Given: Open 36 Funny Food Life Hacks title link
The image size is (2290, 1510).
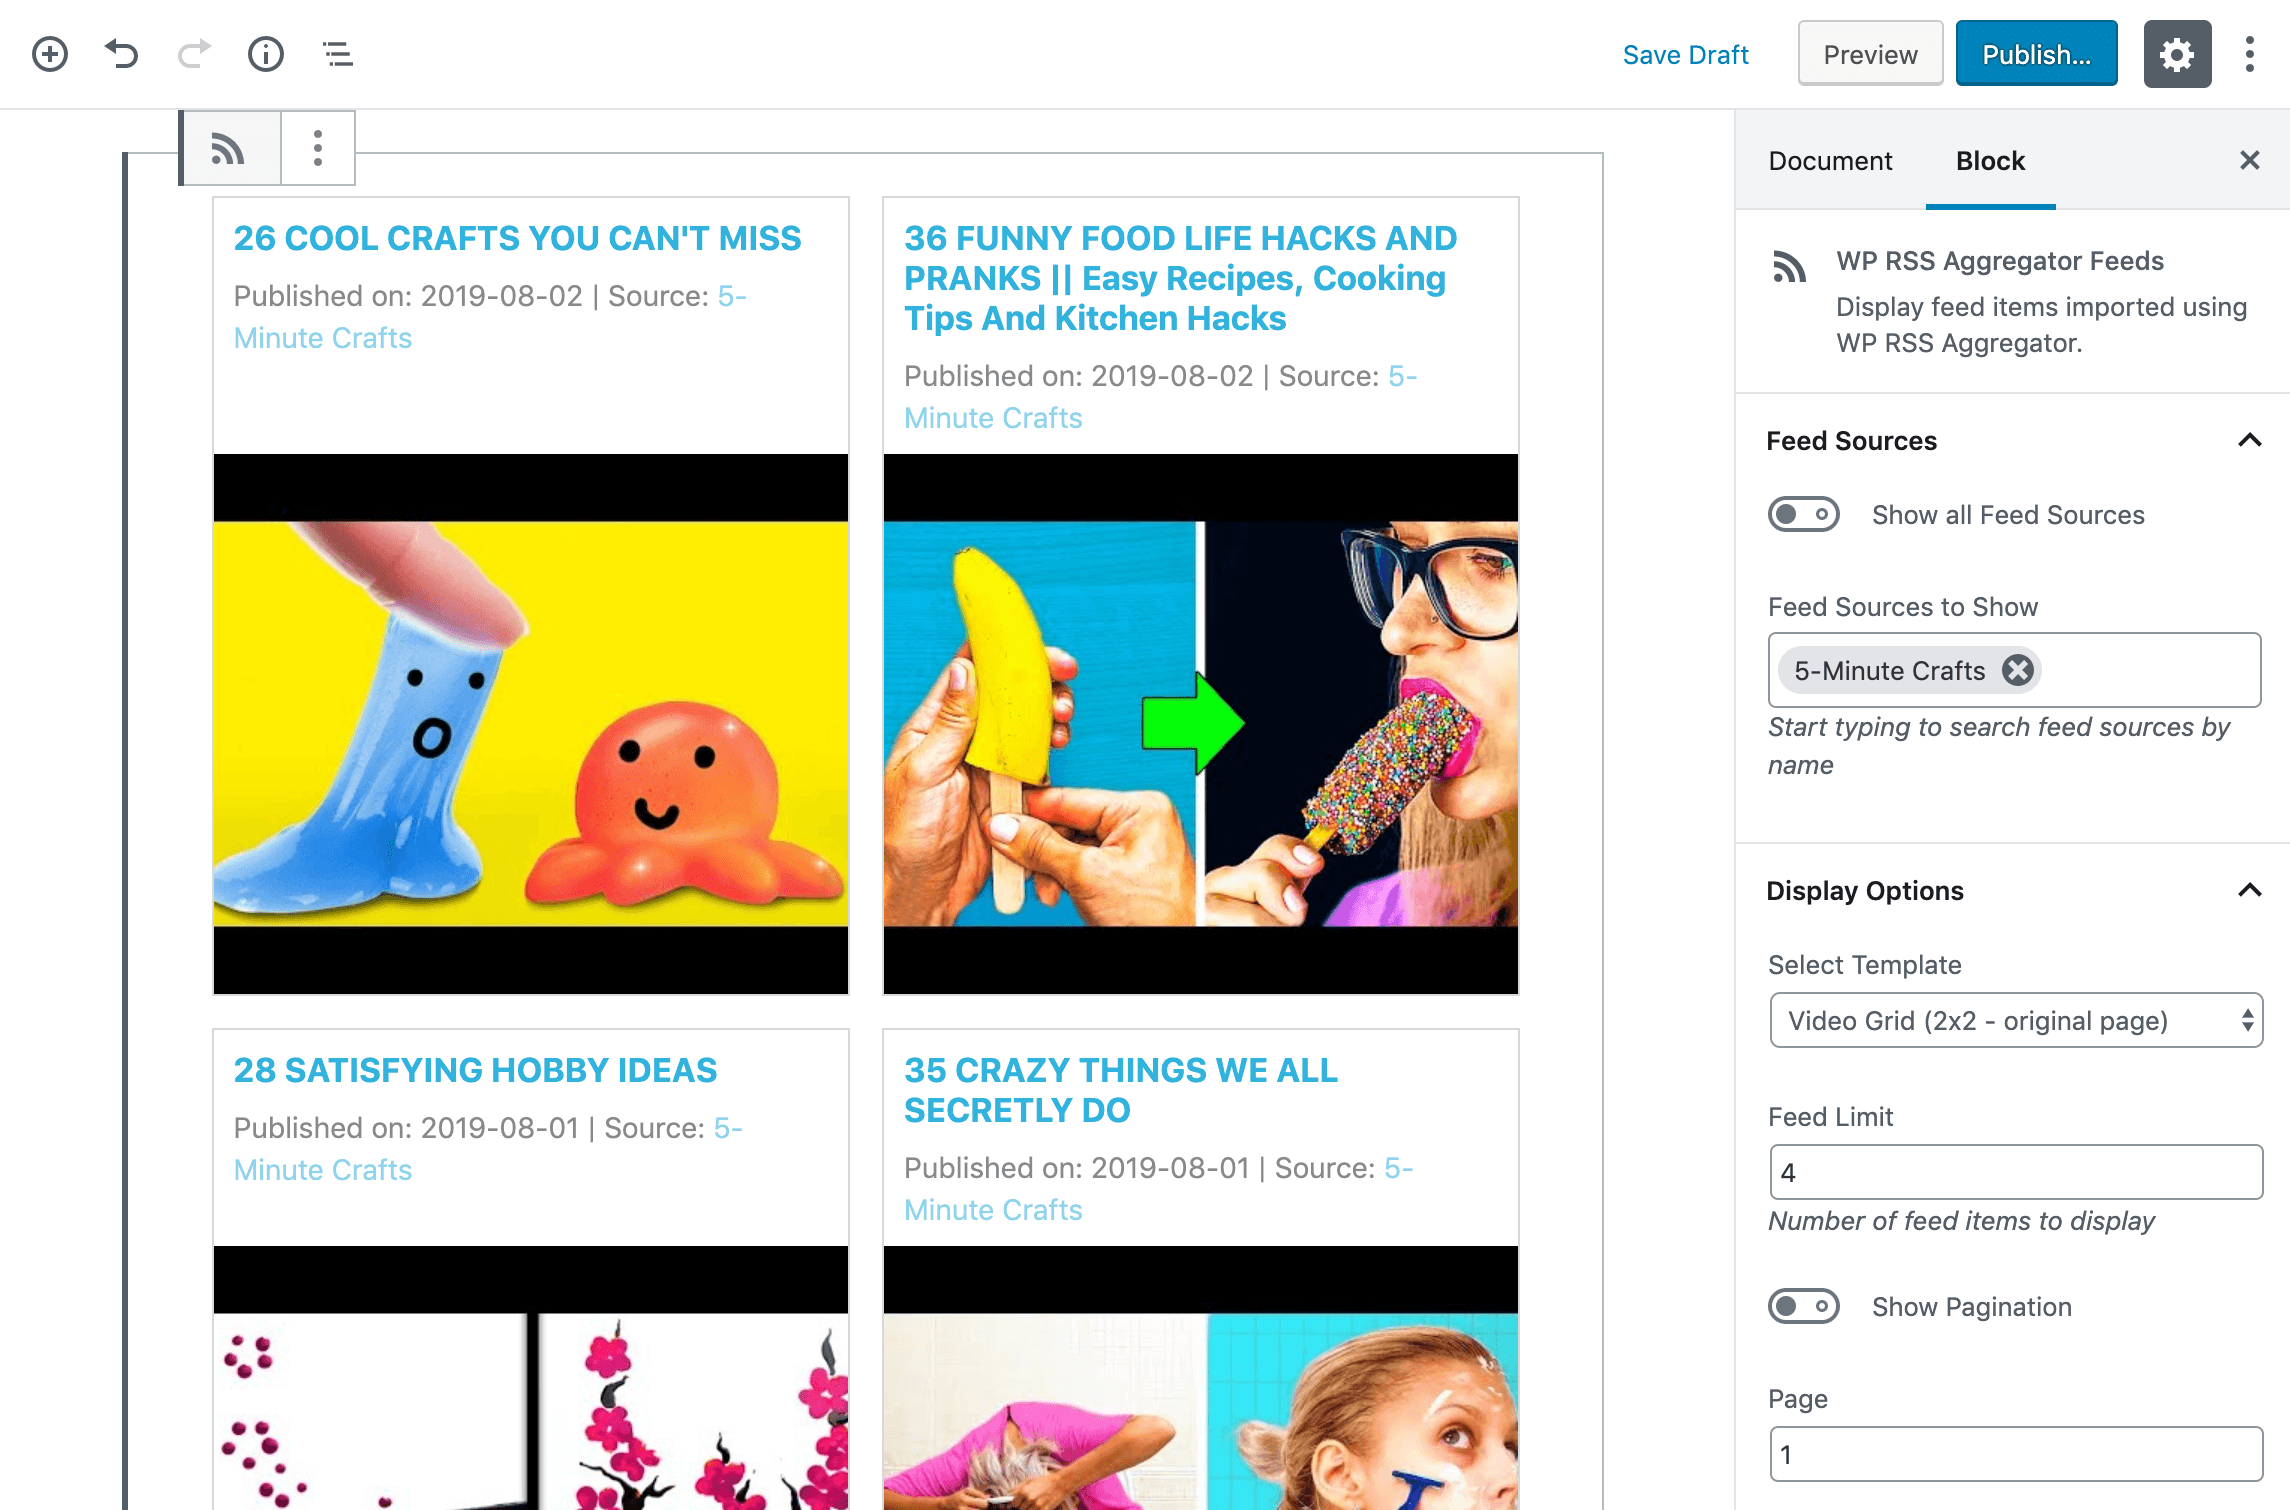Looking at the screenshot, I should (1180, 278).
